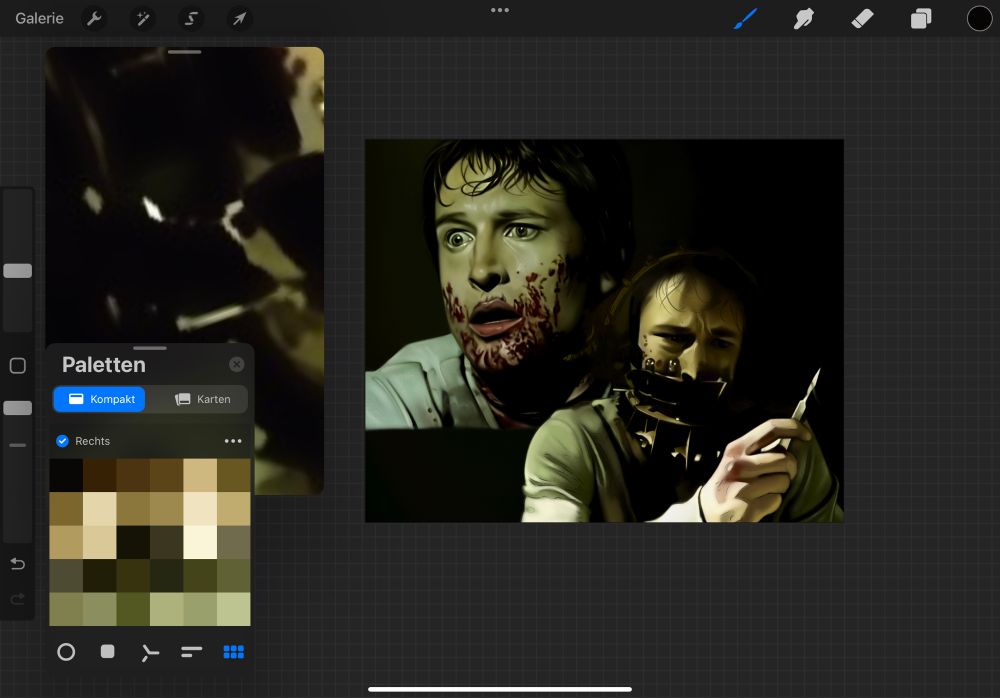Switch to the Classic color square tab
The width and height of the screenshot is (1000, 698).
[x=108, y=651]
